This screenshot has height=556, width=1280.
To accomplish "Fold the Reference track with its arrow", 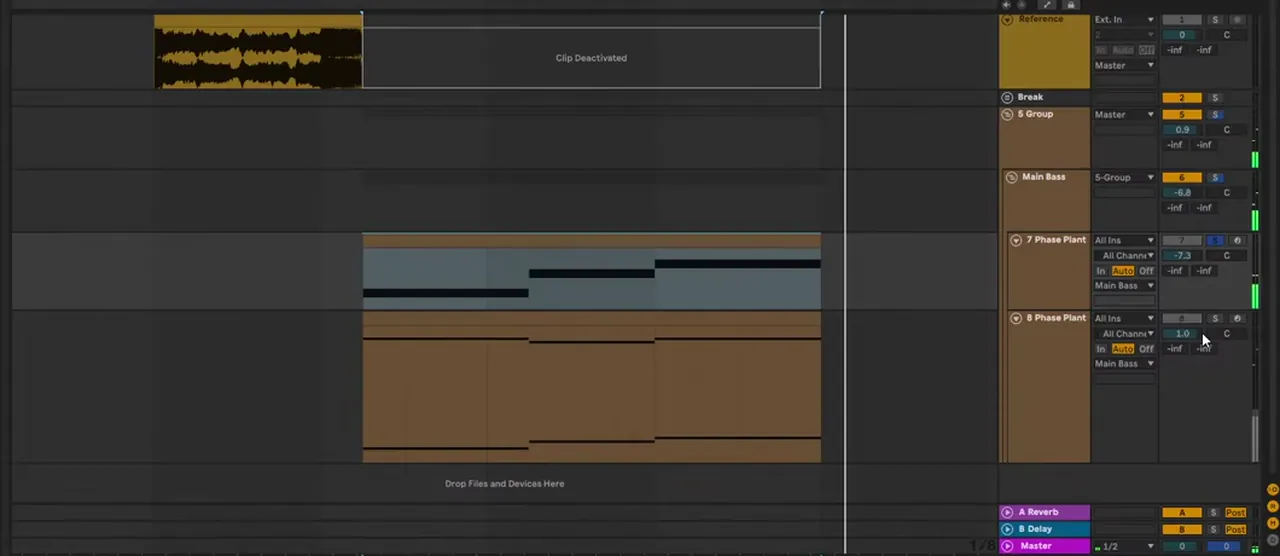I will [x=1007, y=20].
